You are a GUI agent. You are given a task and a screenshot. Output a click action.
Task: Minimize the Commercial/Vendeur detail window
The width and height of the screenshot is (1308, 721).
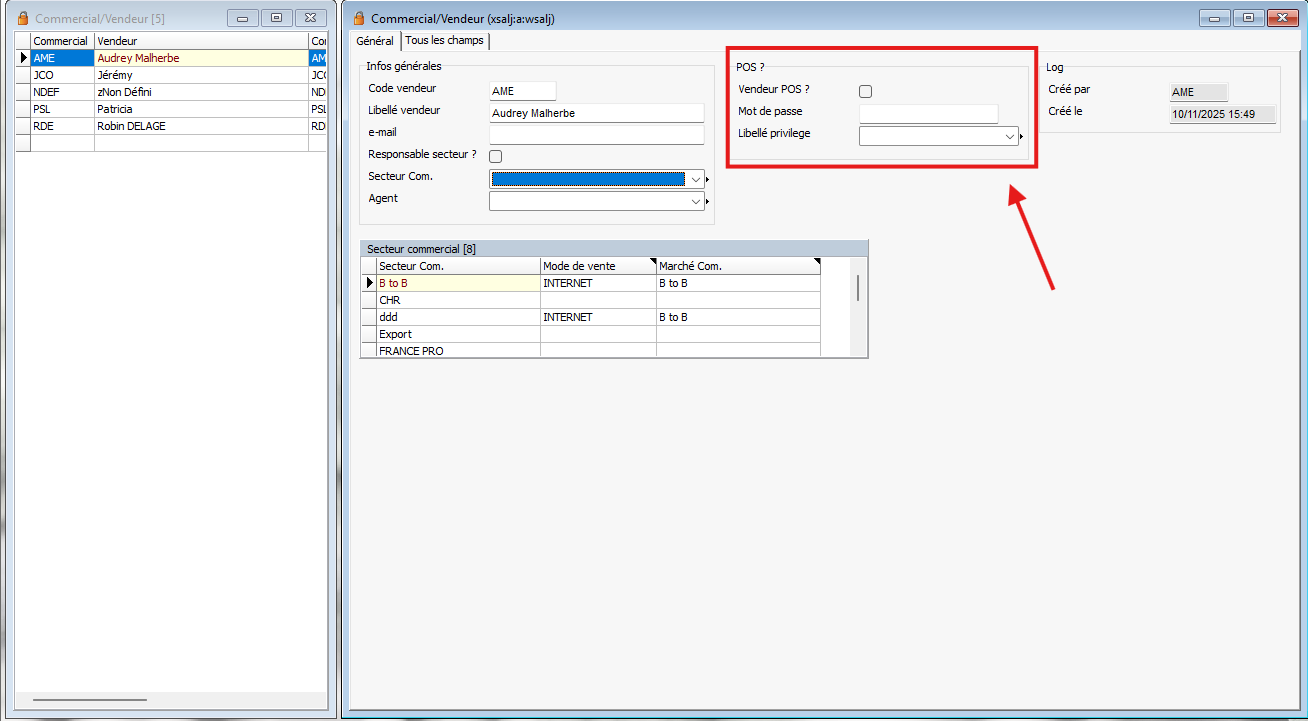point(1216,18)
